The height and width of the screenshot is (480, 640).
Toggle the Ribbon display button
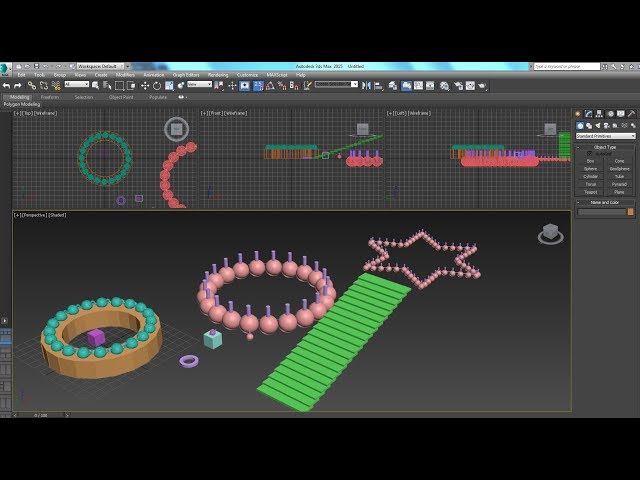click(406, 86)
